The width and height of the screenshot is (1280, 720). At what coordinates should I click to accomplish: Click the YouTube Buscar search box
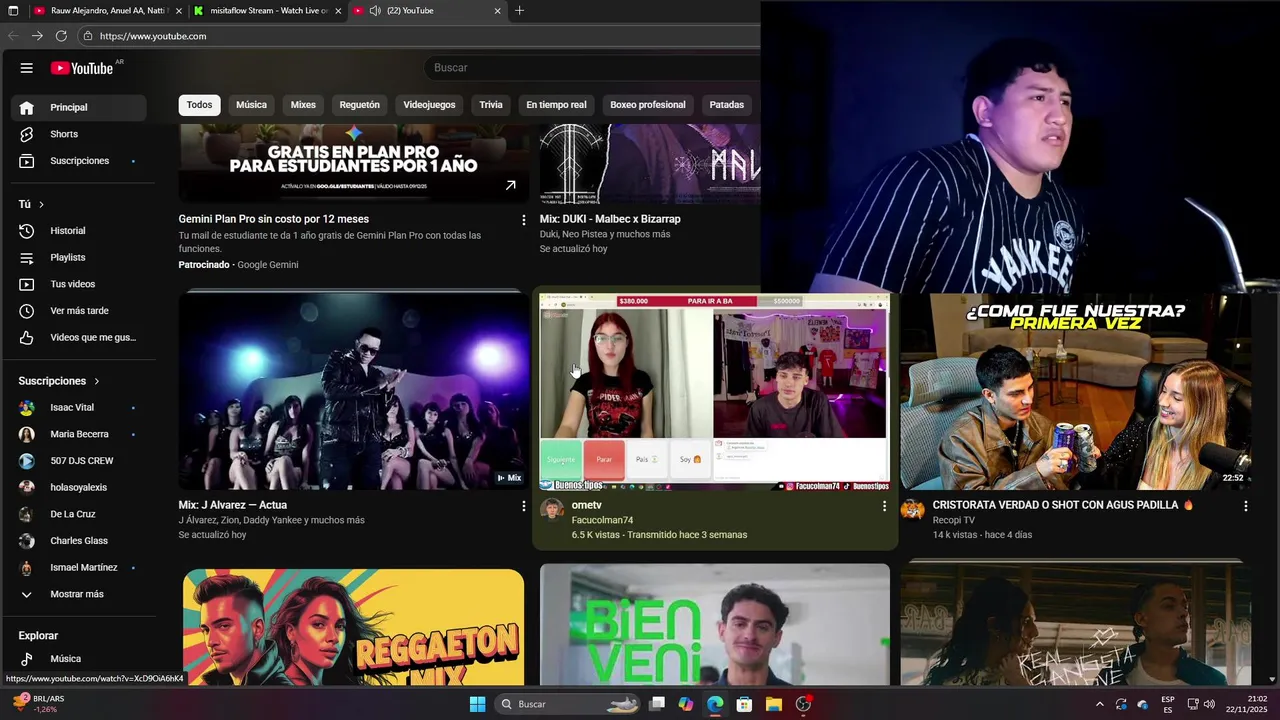point(590,68)
